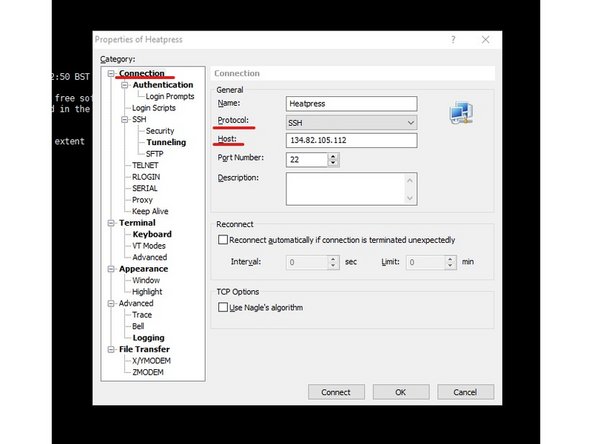Viewport: 592px width, 444px height.
Task: Click the Name field containing Heatpress
Action: pyautogui.click(x=352, y=103)
